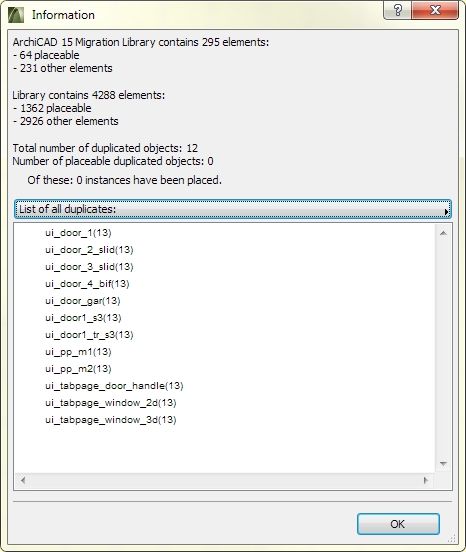This screenshot has height=552, width=466.
Task: Click the '- 1362 placeable' line
Action: tap(52, 108)
